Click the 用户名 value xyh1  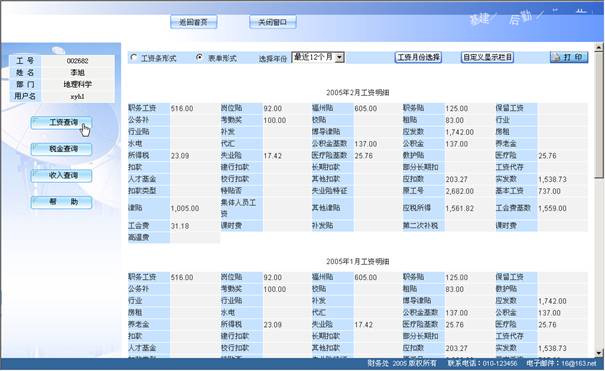[78, 96]
